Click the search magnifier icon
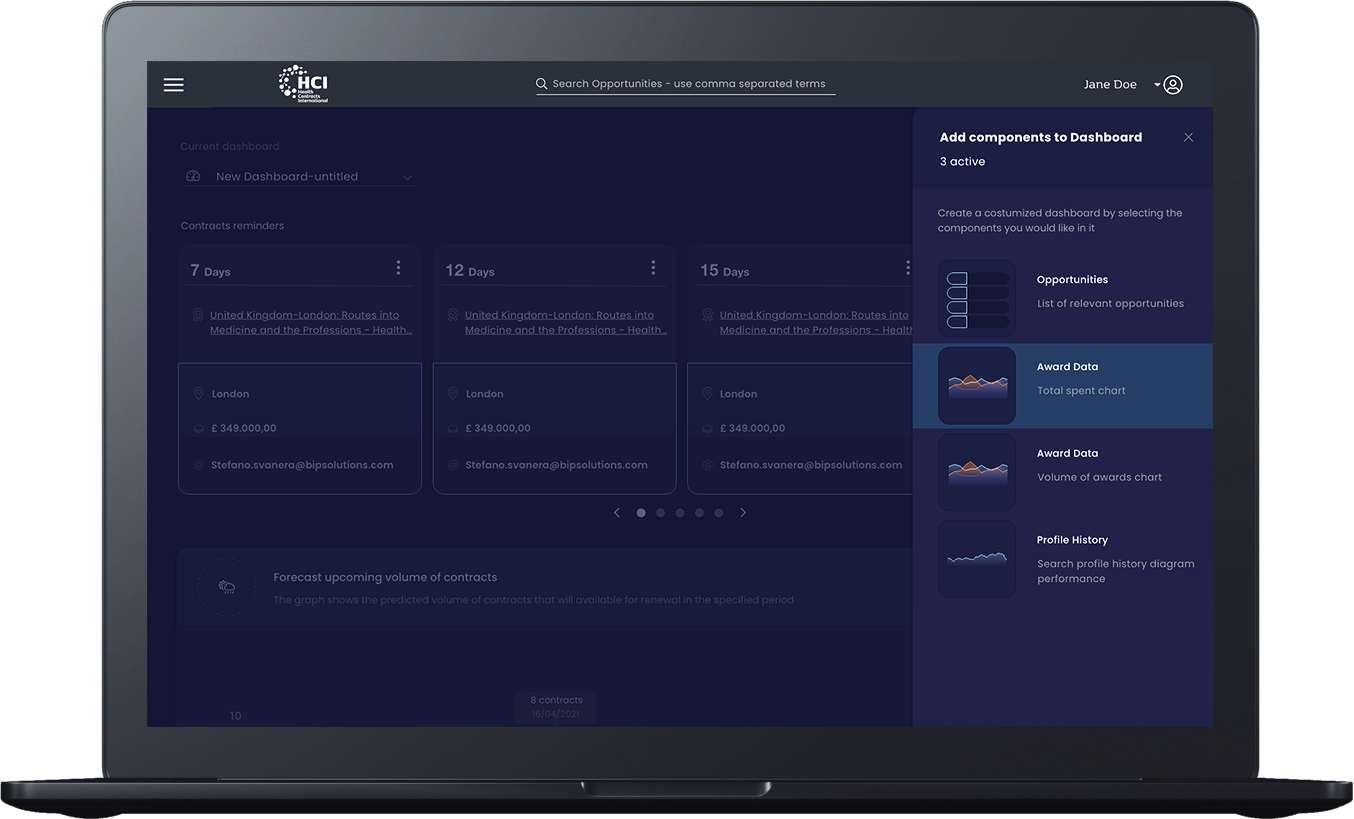 click(540, 83)
